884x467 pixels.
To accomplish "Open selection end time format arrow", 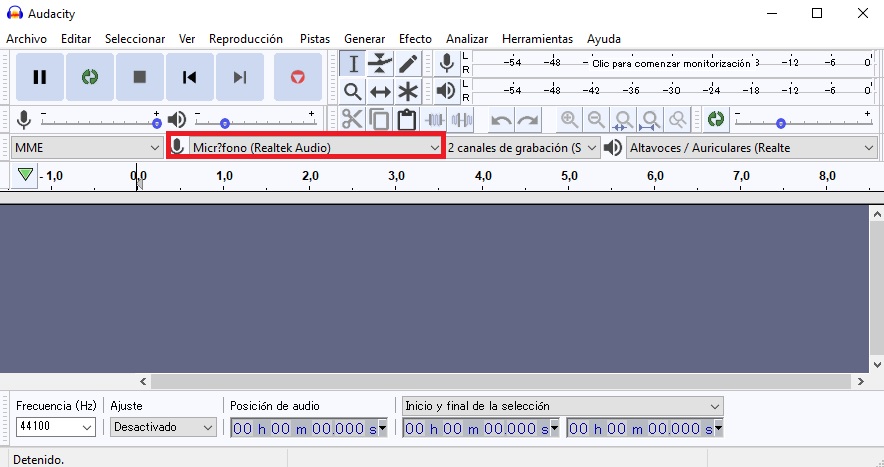I will [718, 428].
